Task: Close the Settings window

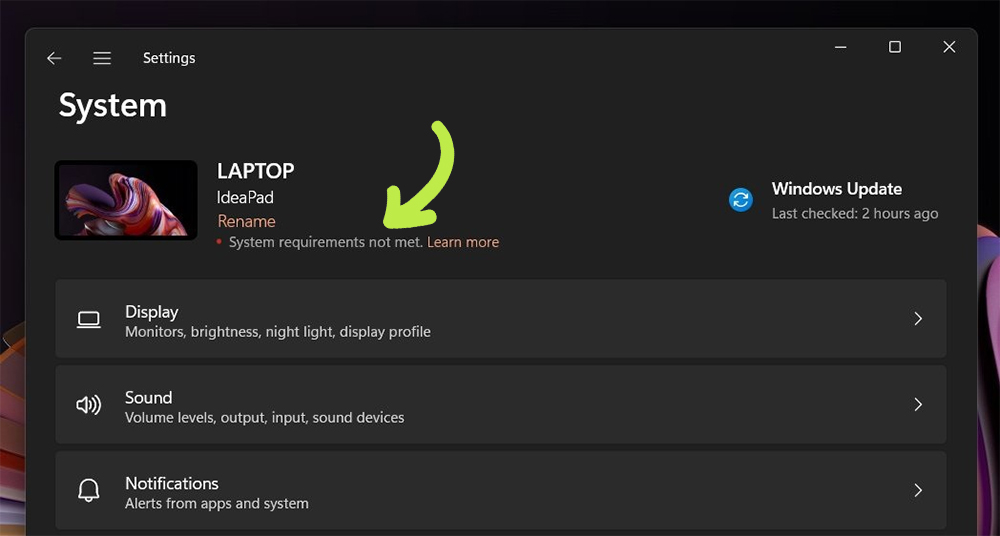Action: click(x=949, y=47)
